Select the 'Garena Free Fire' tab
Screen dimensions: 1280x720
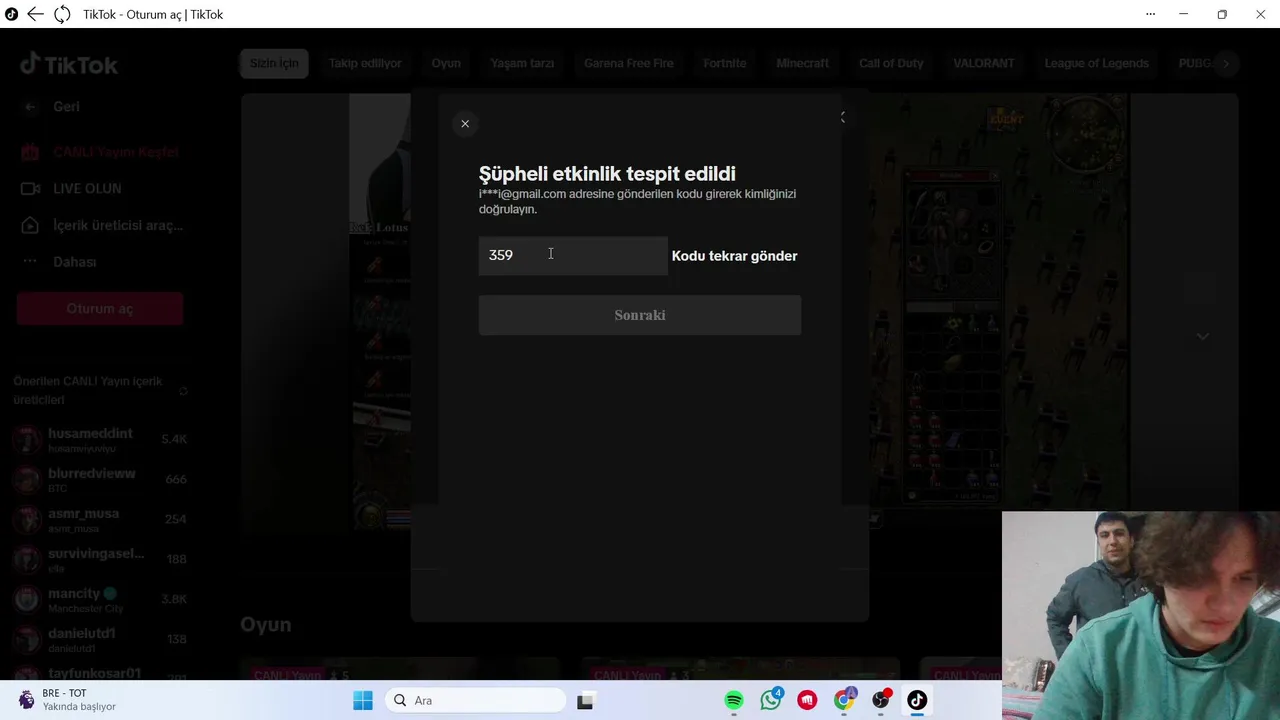click(629, 63)
